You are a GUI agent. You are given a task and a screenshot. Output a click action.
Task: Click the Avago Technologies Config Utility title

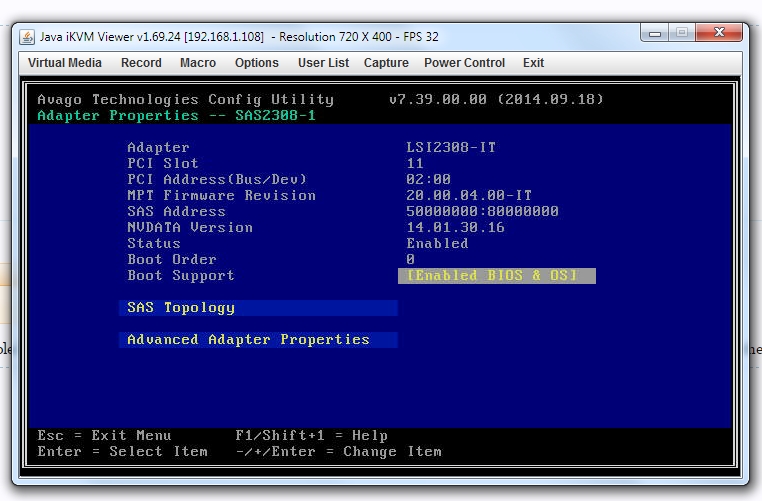pos(186,100)
